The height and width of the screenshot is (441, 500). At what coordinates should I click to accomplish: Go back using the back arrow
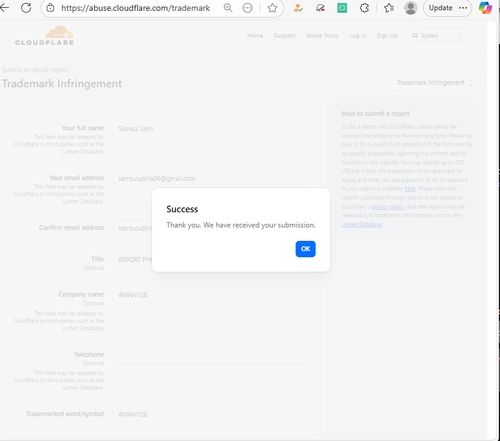point(4,8)
